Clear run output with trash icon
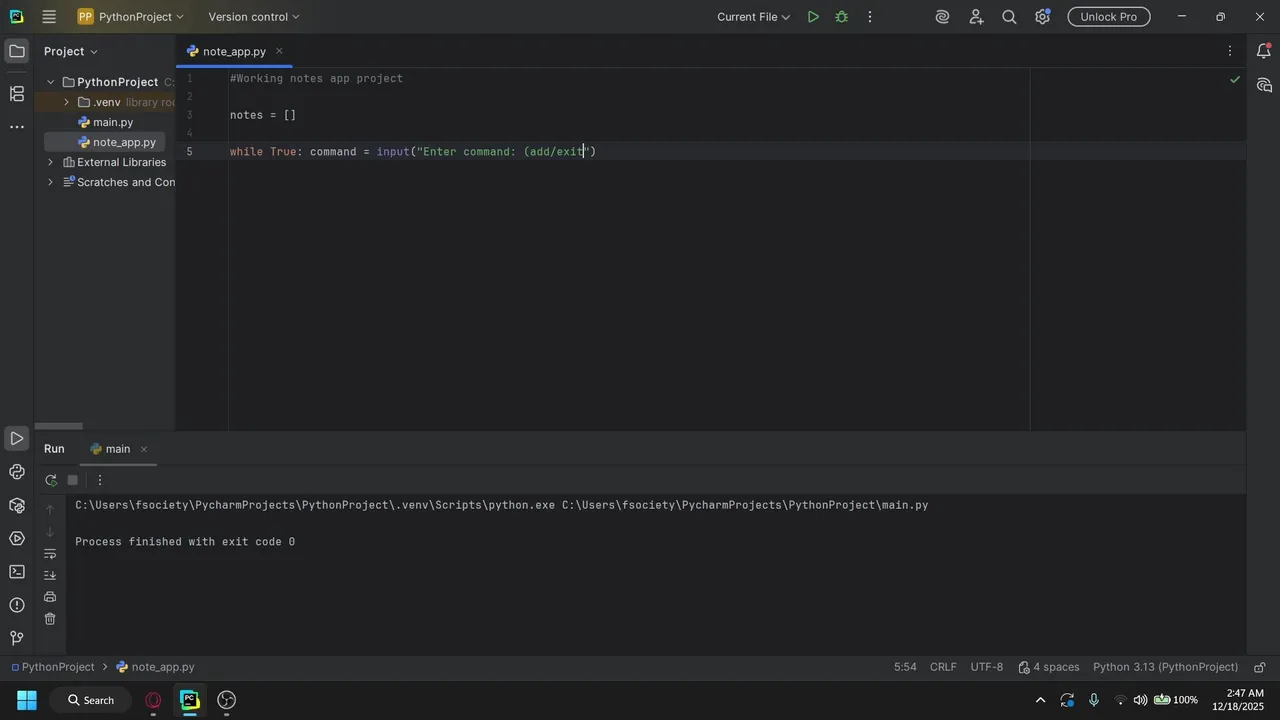1280x720 pixels. [50, 619]
